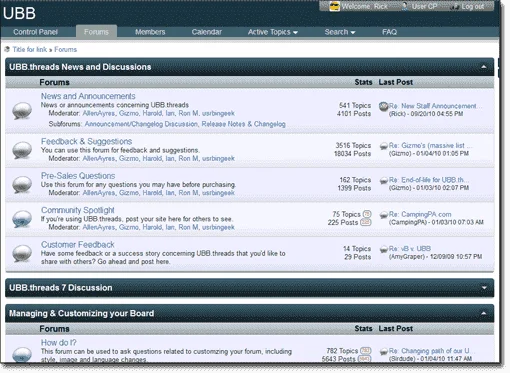
Task: Click the badge icon next to 225 Posts
Action: 366,222
